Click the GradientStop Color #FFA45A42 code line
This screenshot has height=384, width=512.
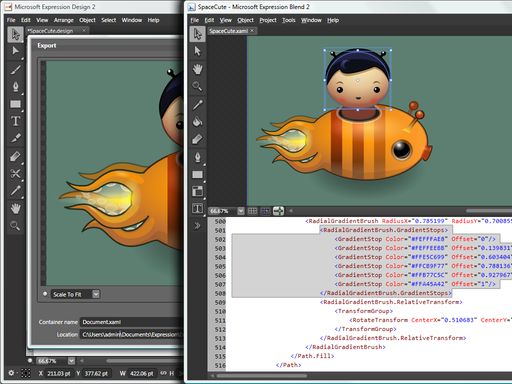(x=415, y=284)
